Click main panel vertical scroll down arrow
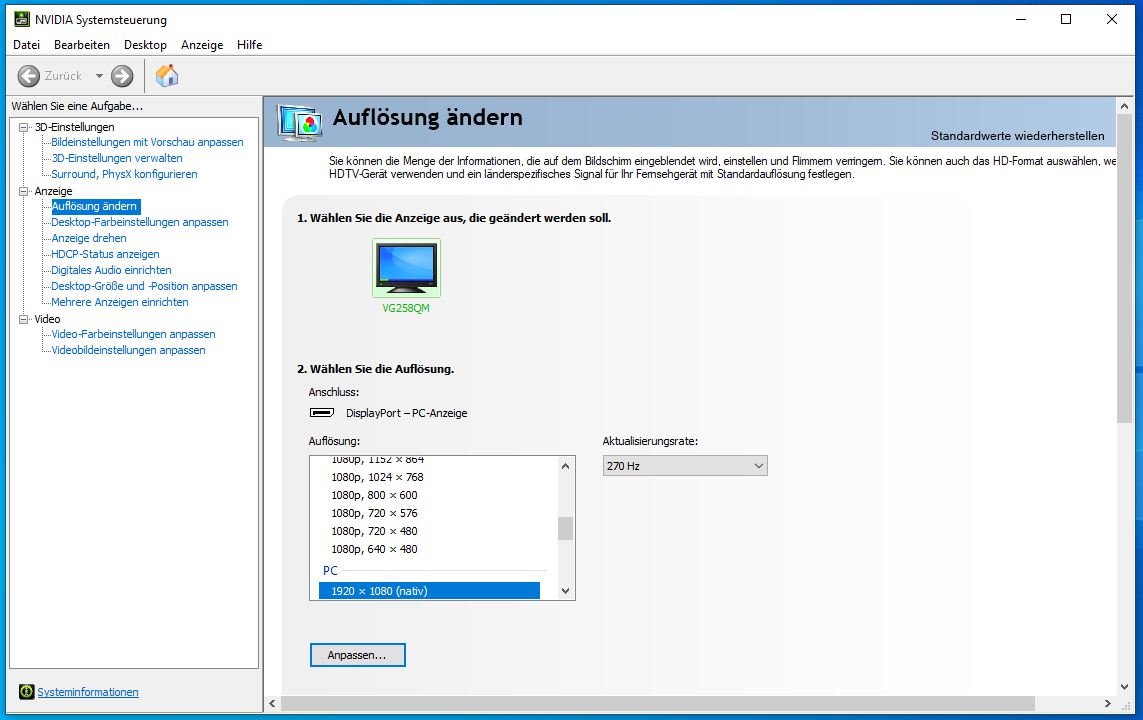The width and height of the screenshot is (1143, 720). click(x=1125, y=686)
